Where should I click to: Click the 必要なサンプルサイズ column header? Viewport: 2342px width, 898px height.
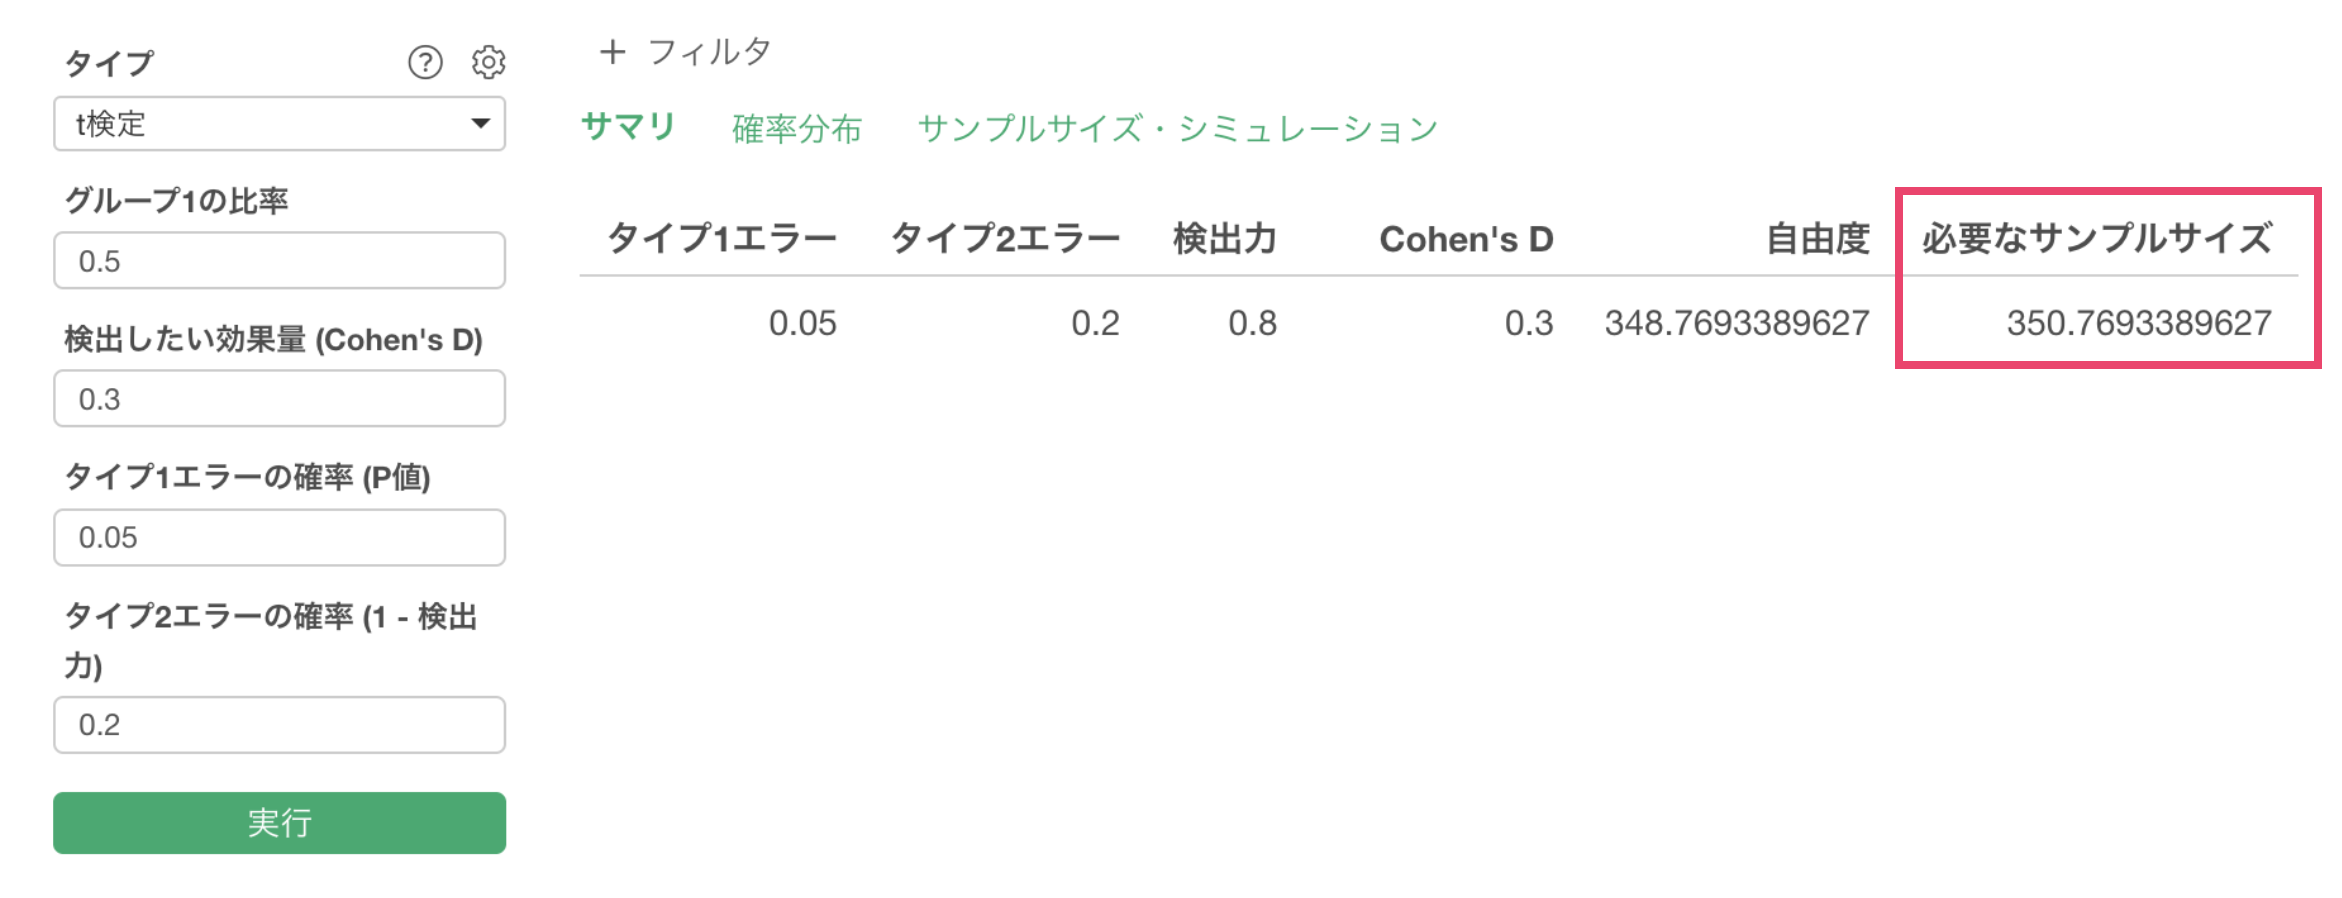pos(2096,239)
